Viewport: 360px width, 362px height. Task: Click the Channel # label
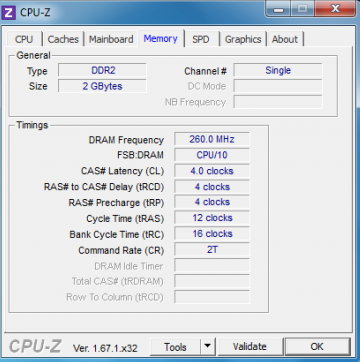205,71
